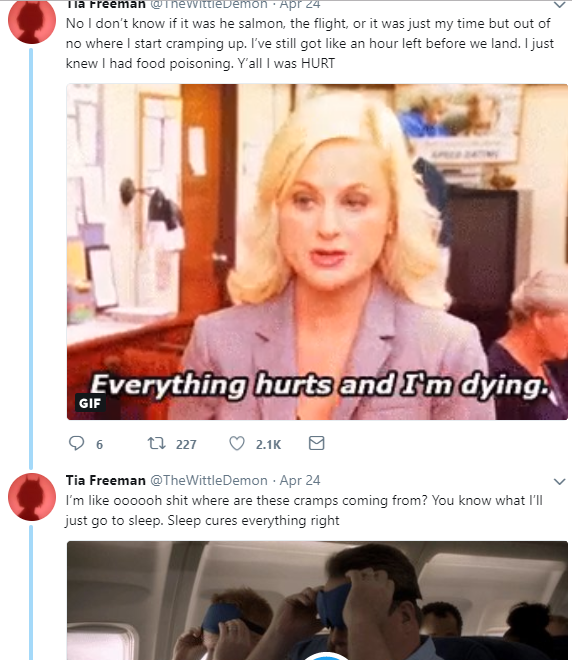Expand the cut-off chevron on the salmon tweet
572x660 pixels.
(x=559, y=5)
